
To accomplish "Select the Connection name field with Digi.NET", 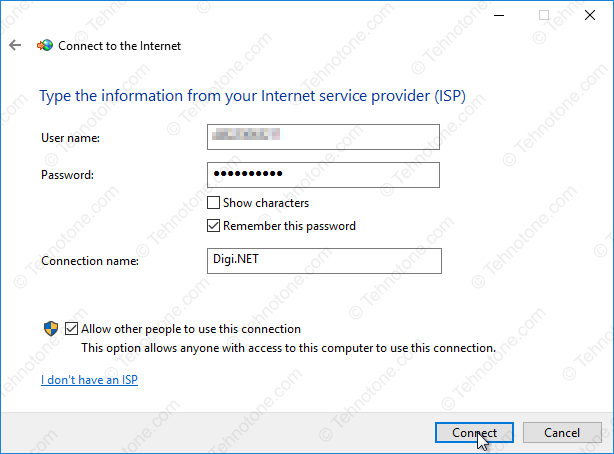I will tap(324, 261).
